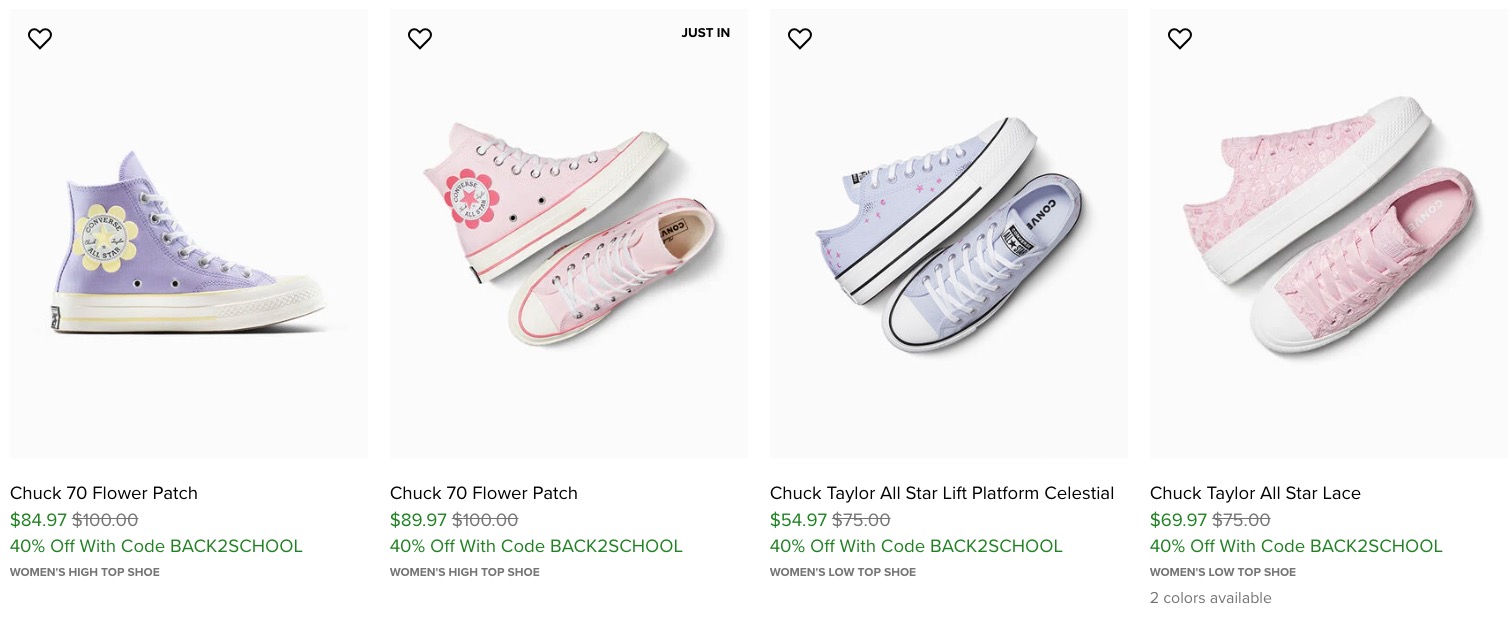Click Chuck Taylor All Star Lift Platform Celestial
The image size is (1510, 628).
click(942, 493)
